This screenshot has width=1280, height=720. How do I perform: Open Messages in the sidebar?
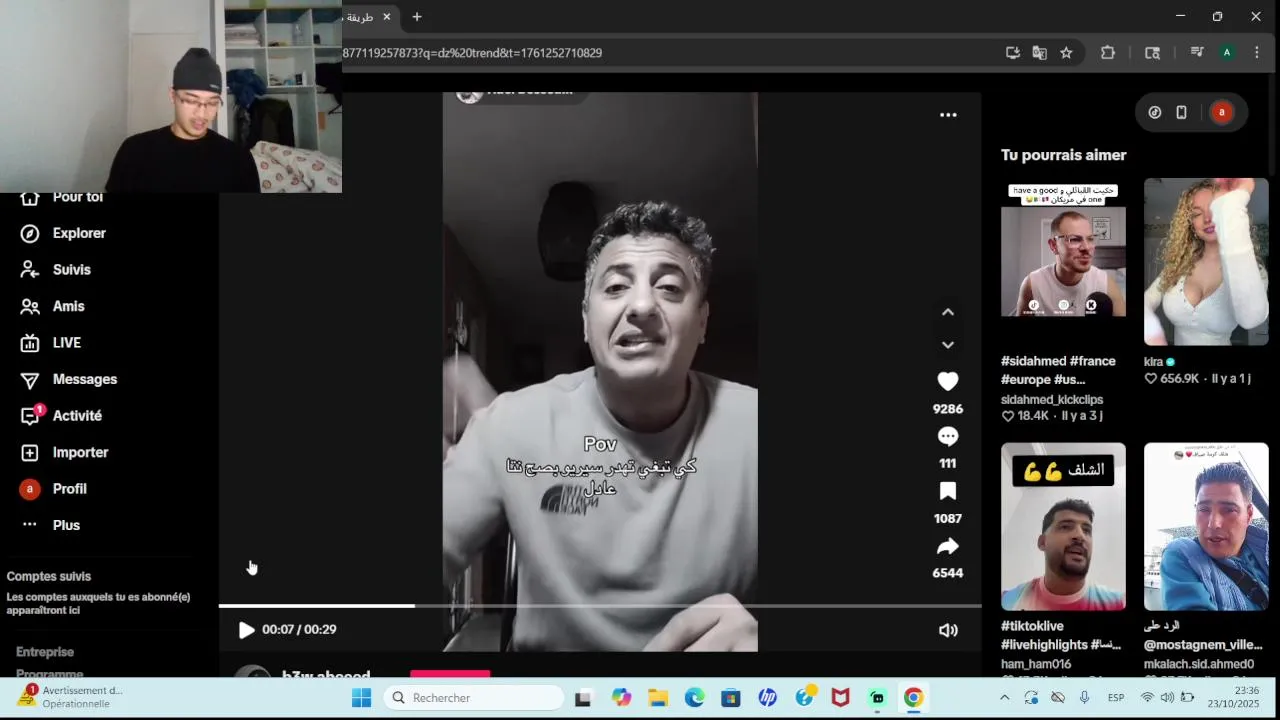point(69,379)
